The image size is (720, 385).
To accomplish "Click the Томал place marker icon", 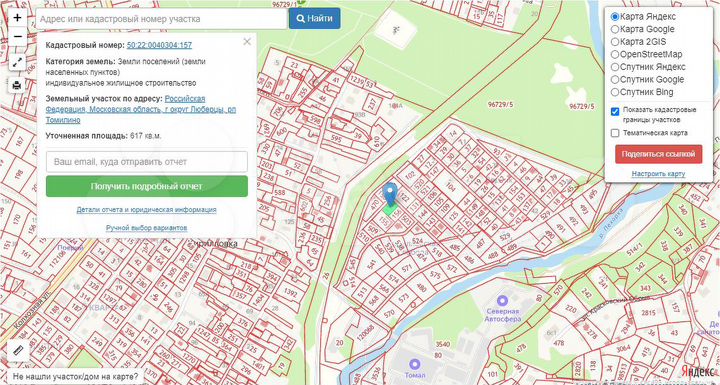I will click(x=415, y=364).
